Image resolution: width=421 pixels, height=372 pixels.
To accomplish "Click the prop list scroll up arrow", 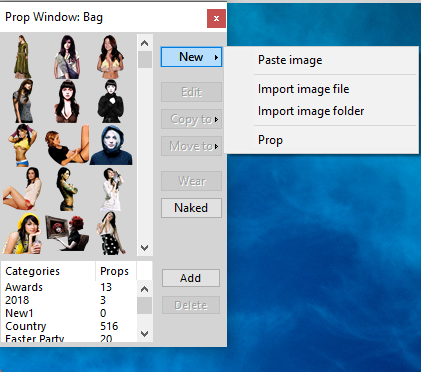I will 145,43.
